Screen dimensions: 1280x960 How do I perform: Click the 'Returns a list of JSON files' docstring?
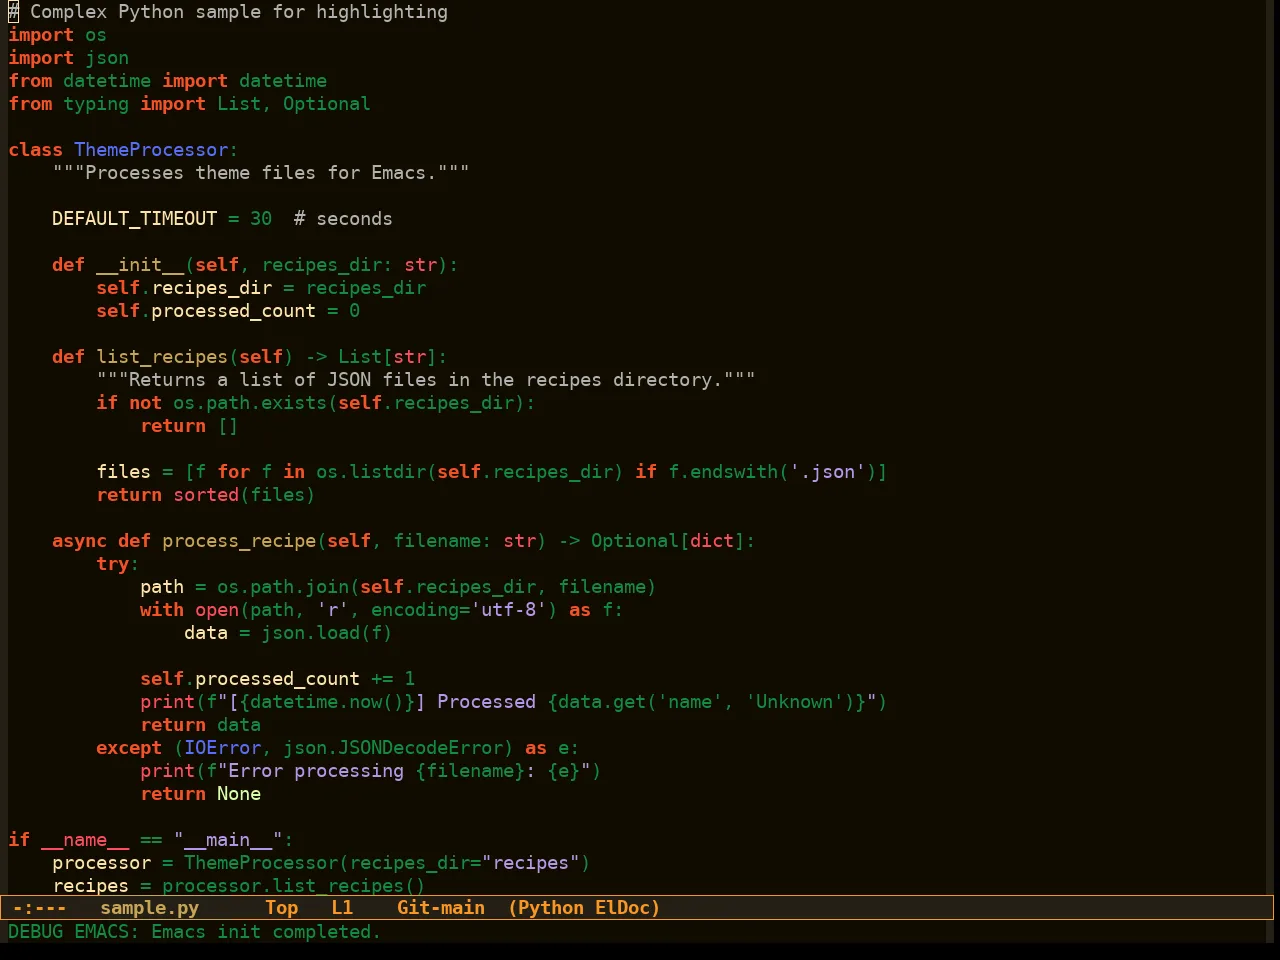point(426,380)
